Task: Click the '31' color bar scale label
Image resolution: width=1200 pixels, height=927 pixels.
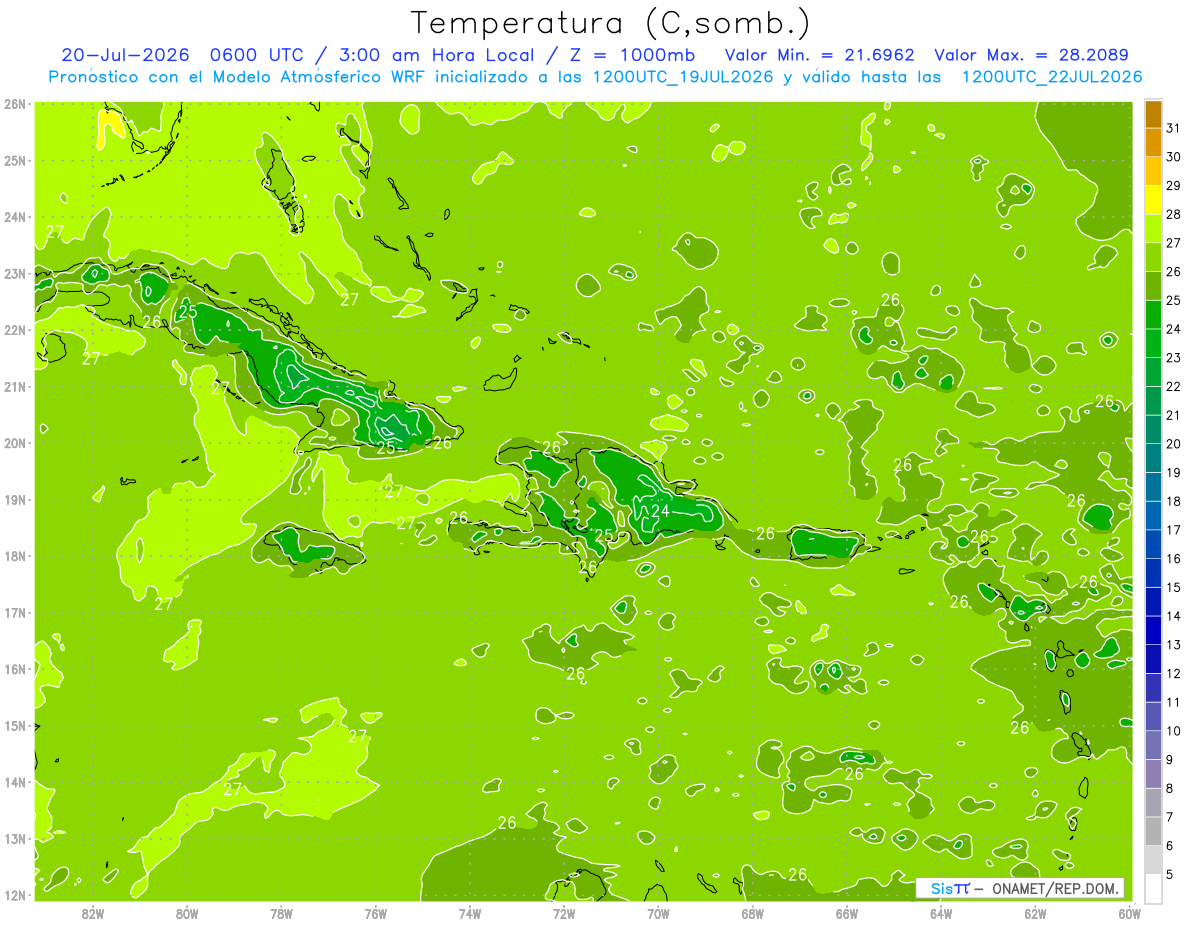Action: (1173, 128)
